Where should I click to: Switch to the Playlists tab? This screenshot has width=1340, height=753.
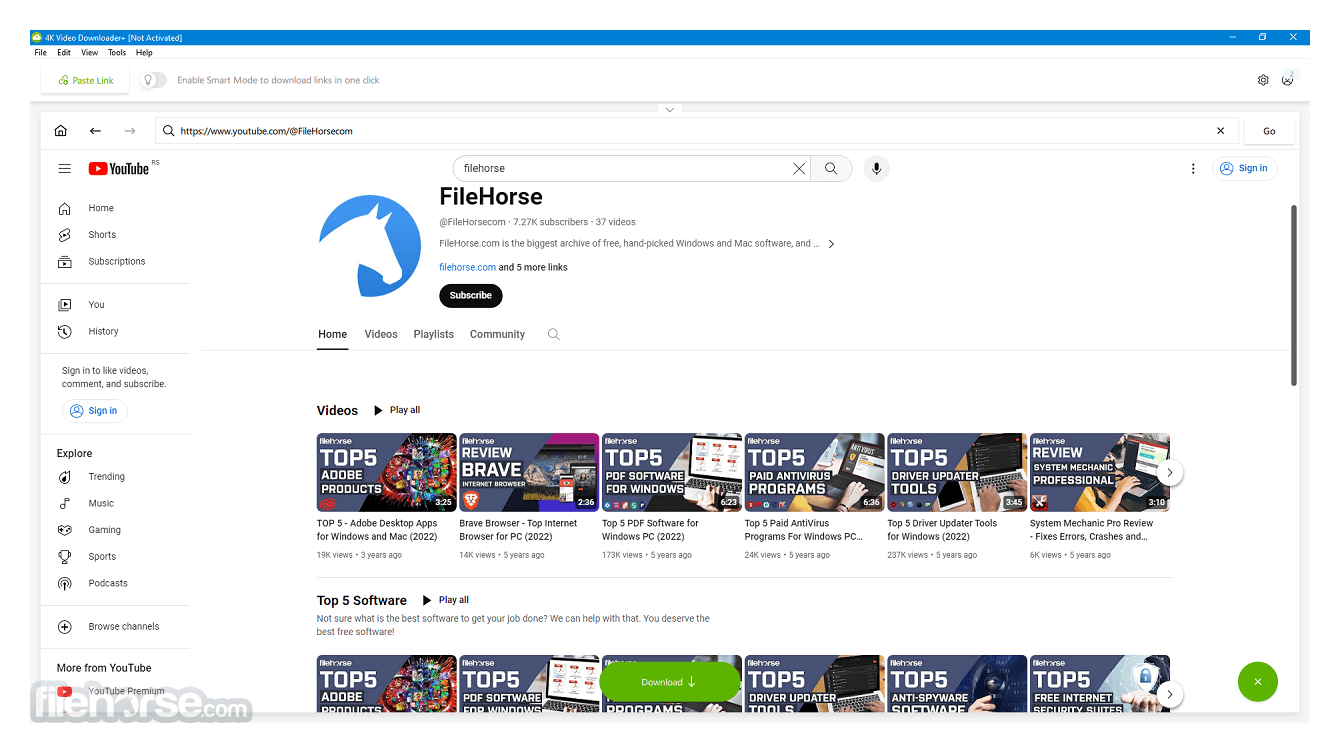pyautogui.click(x=434, y=335)
